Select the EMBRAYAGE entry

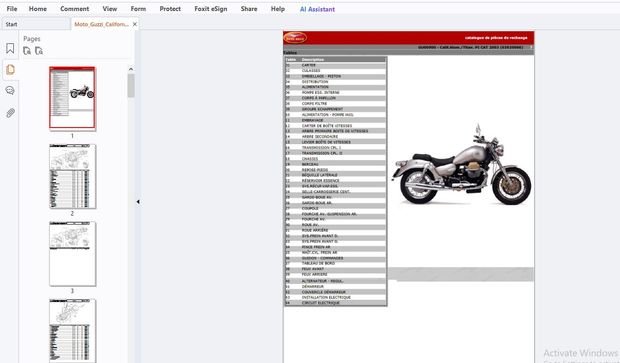pyautogui.click(x=335, y=120)
